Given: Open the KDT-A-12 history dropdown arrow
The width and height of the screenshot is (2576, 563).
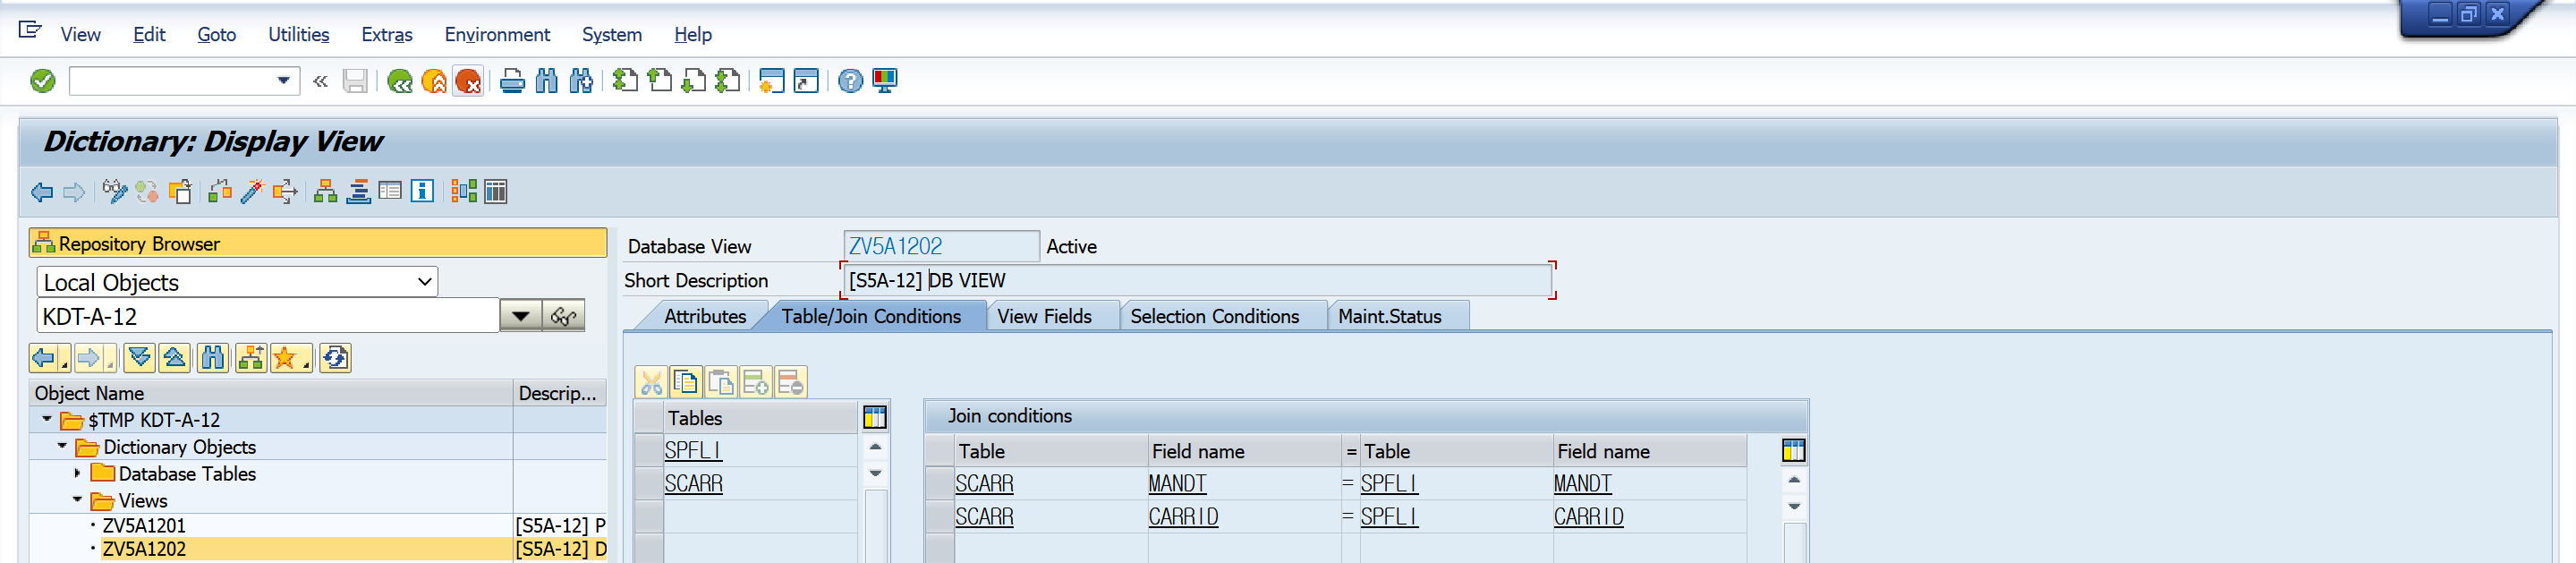Looking at the screenshot, I should [x=520, y=316].
